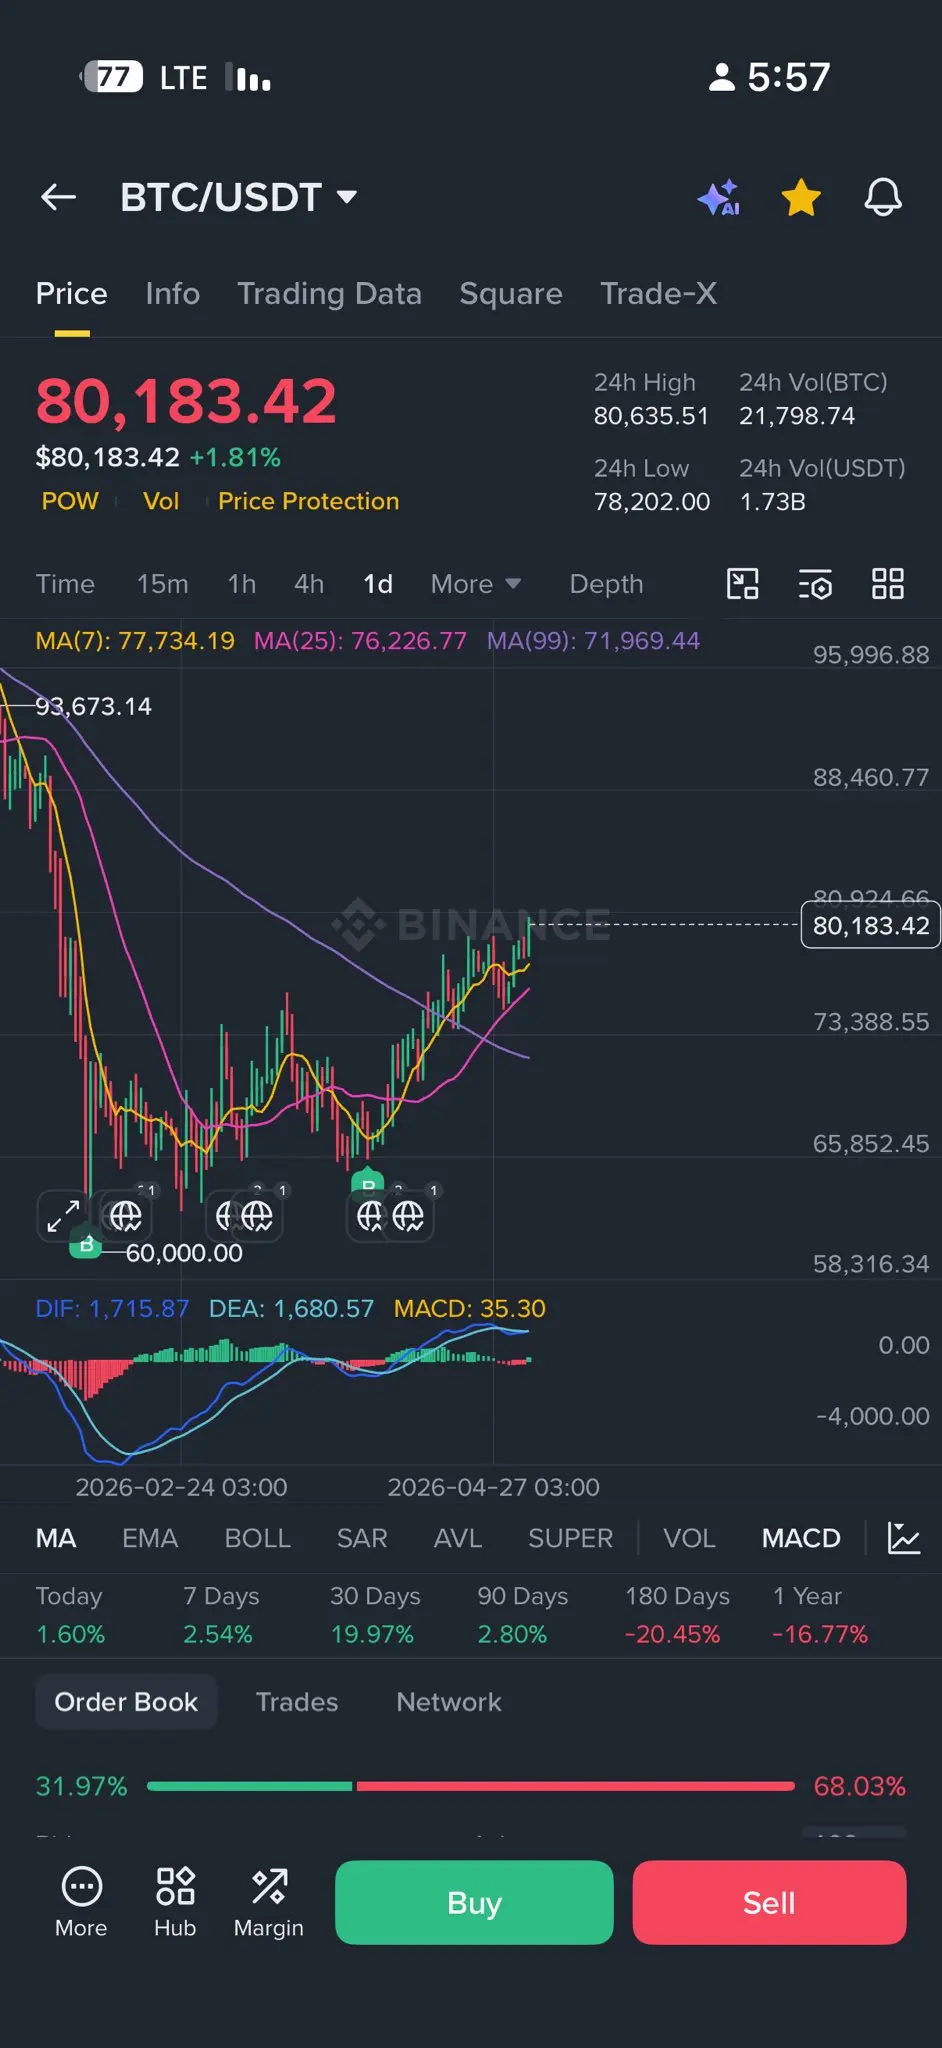Tap the MA(25) value label
This screenshot has height=2048, width=942.
point(360,641)
